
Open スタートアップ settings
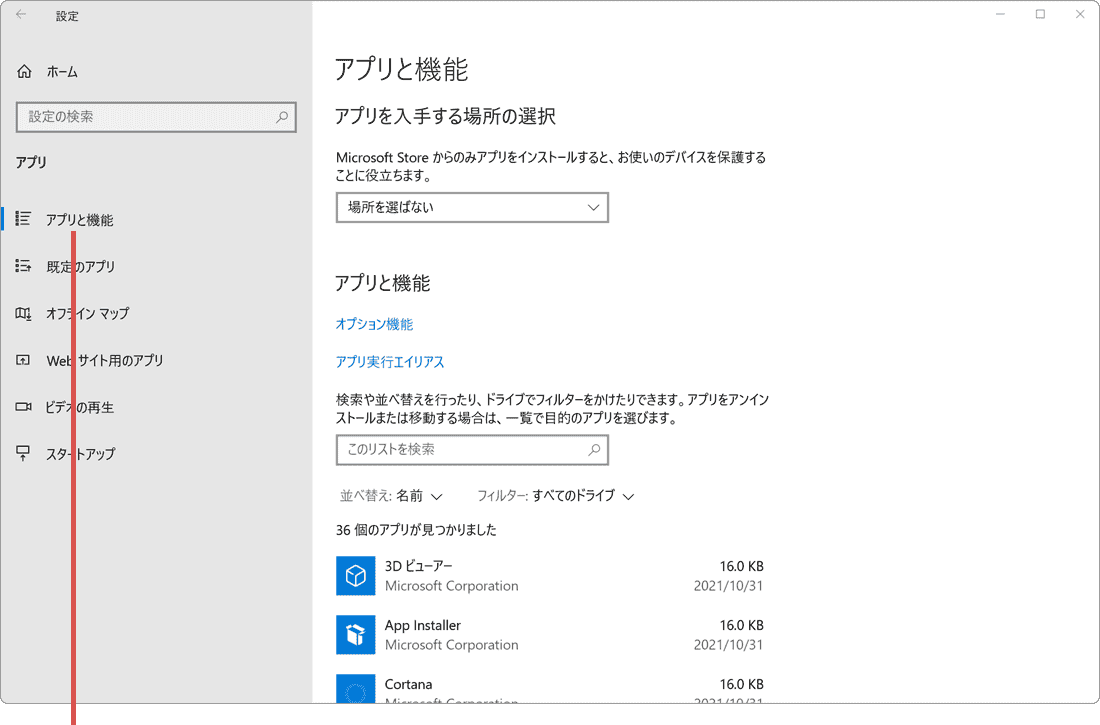(80, 453)
